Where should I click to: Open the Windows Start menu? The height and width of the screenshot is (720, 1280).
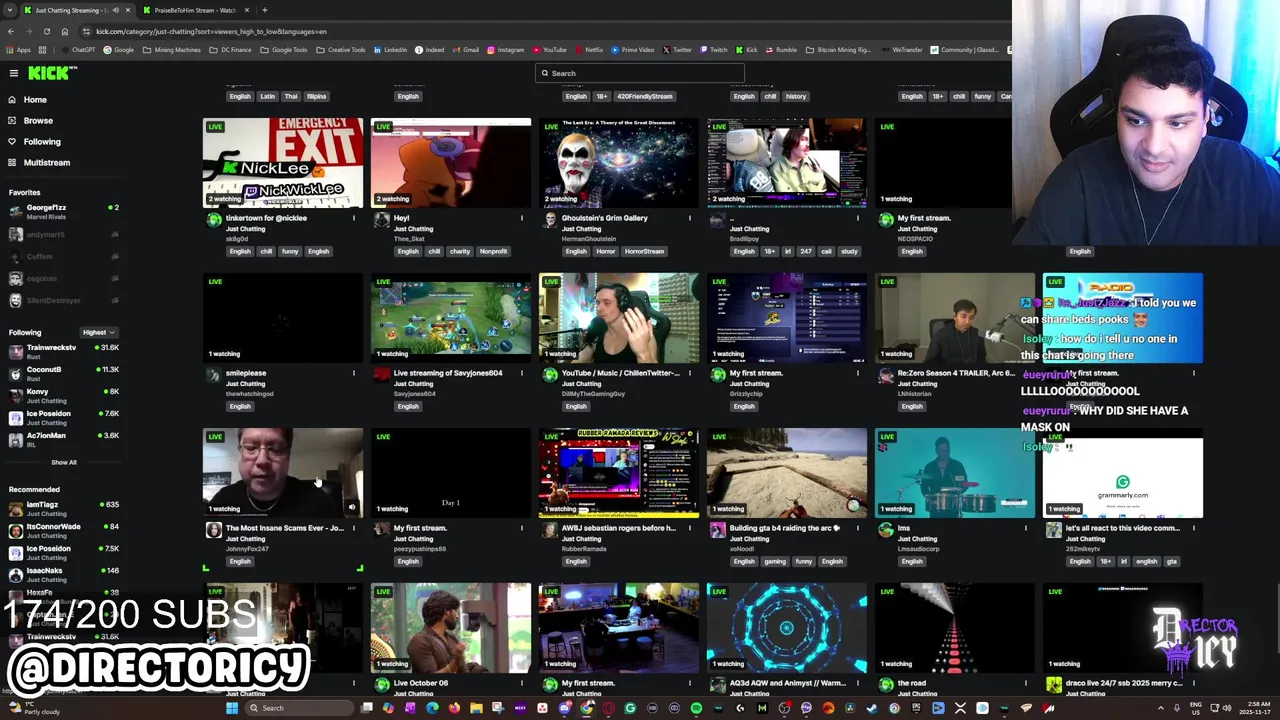(x=232, y=708)
